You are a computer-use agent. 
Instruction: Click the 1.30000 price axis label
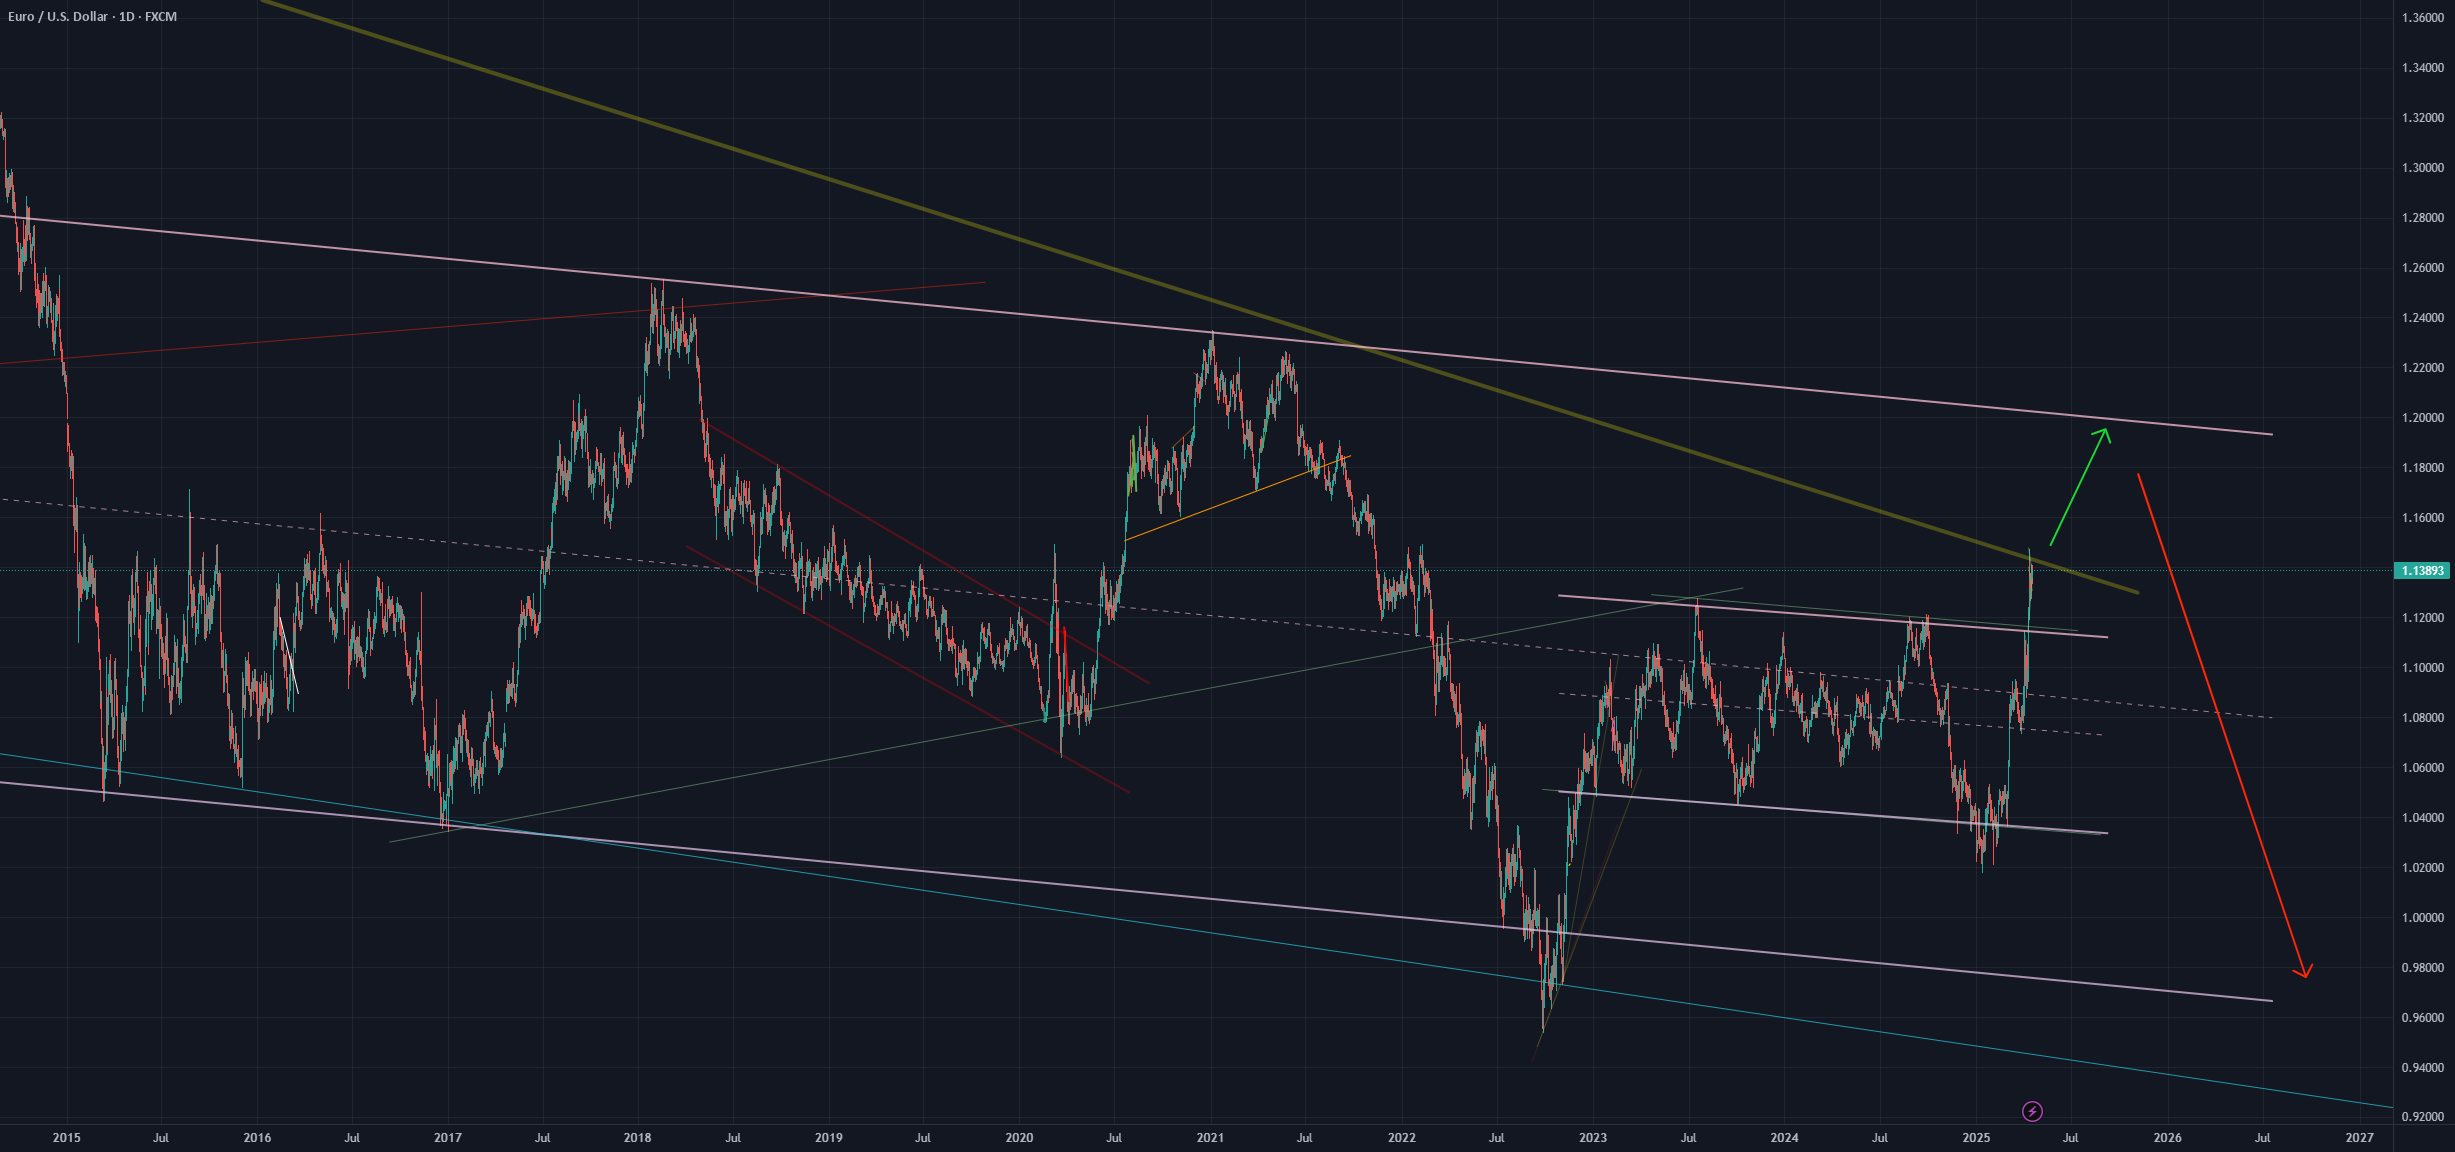[x=2422, y=168]
